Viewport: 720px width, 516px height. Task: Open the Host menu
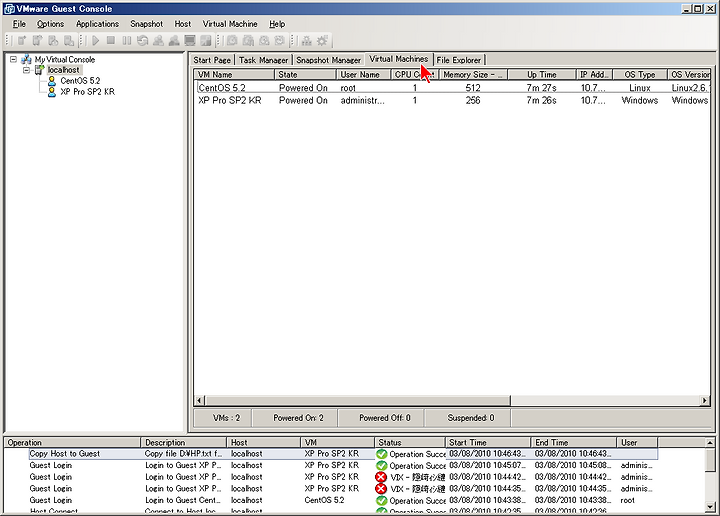click(183, 24)
